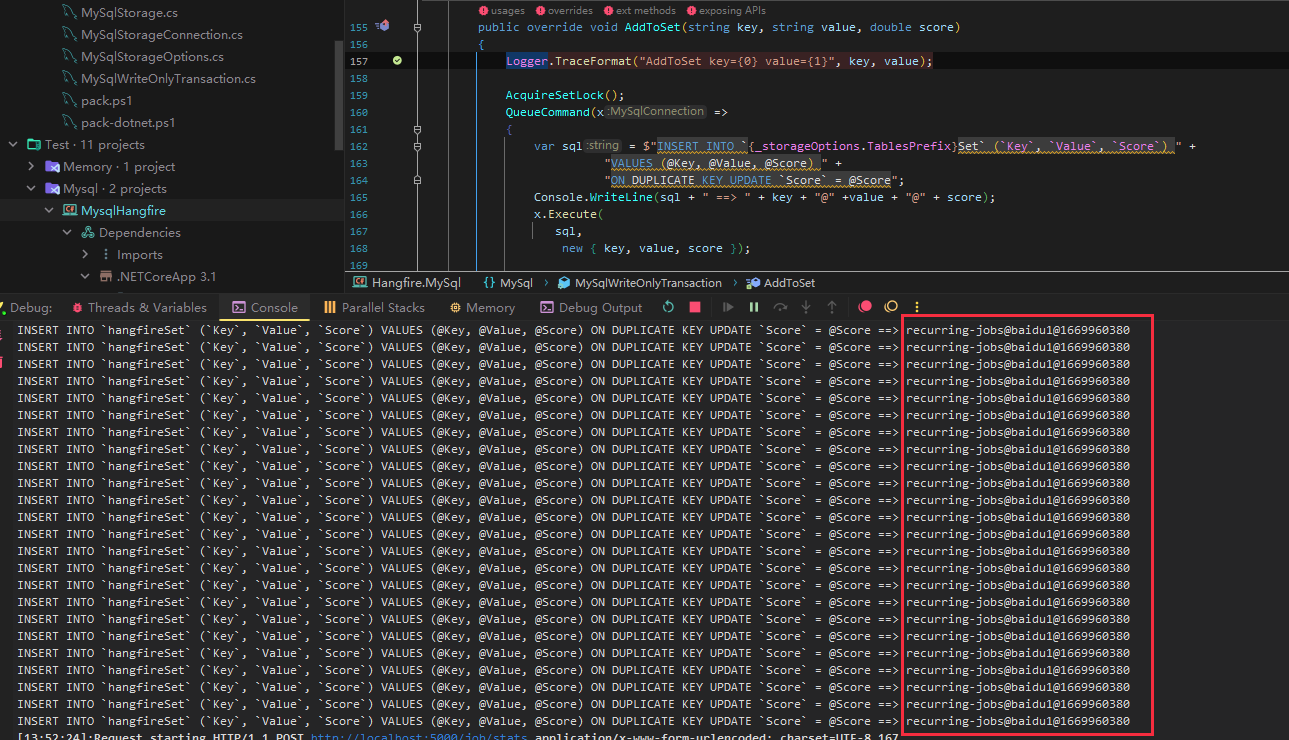Collapse the lambda fold marker at line 161
Screen dimensions: 1289x740
415,129
